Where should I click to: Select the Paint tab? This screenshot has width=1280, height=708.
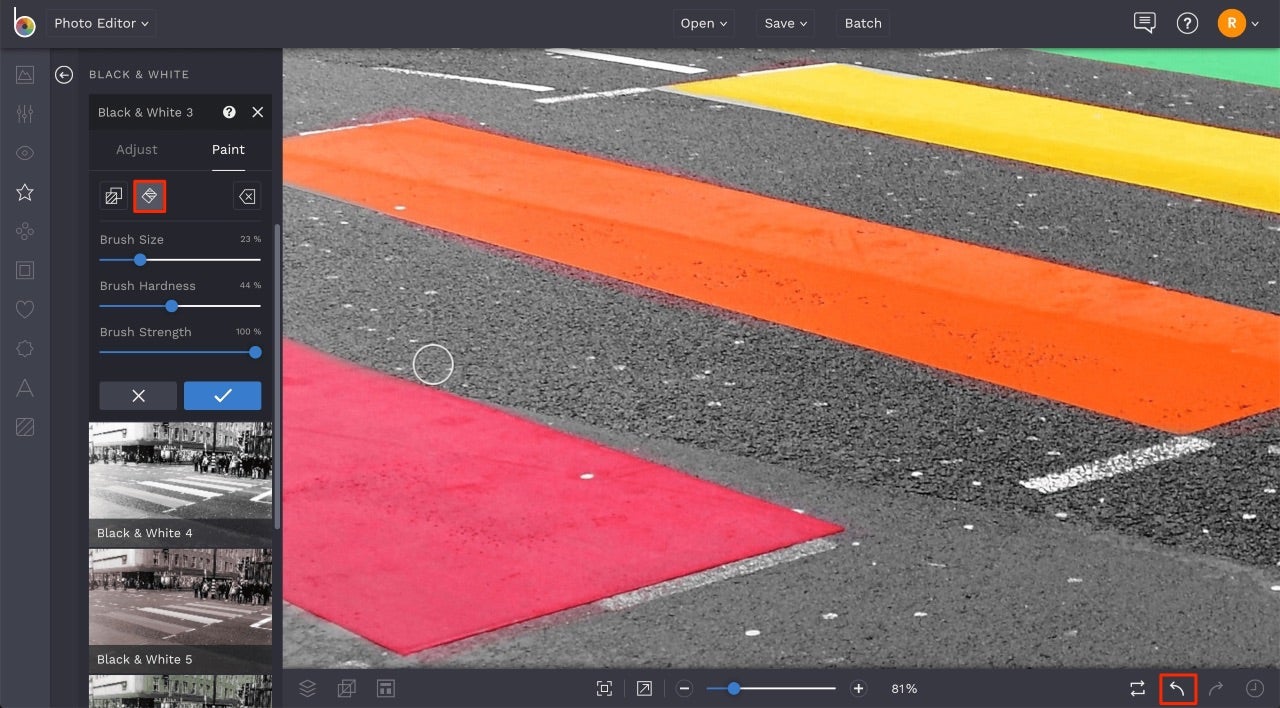click(228, 149)
